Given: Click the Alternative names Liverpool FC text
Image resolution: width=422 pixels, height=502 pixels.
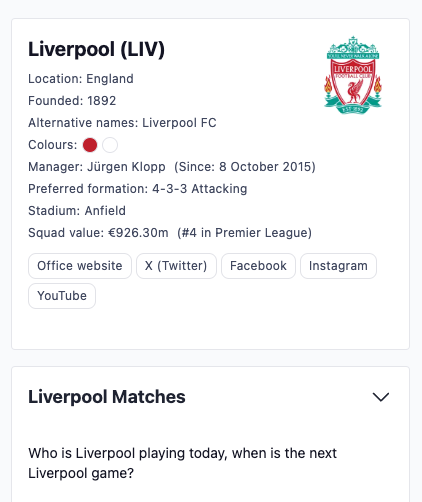Looking at the screenshot, I should click(122, 123).
